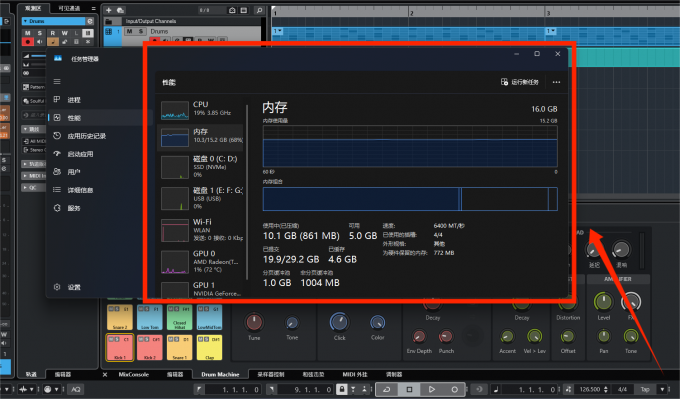Trigger the Closed Hihat drum pad
The width and height of the screenshot is (680, 399).
[x=180, y=317]
